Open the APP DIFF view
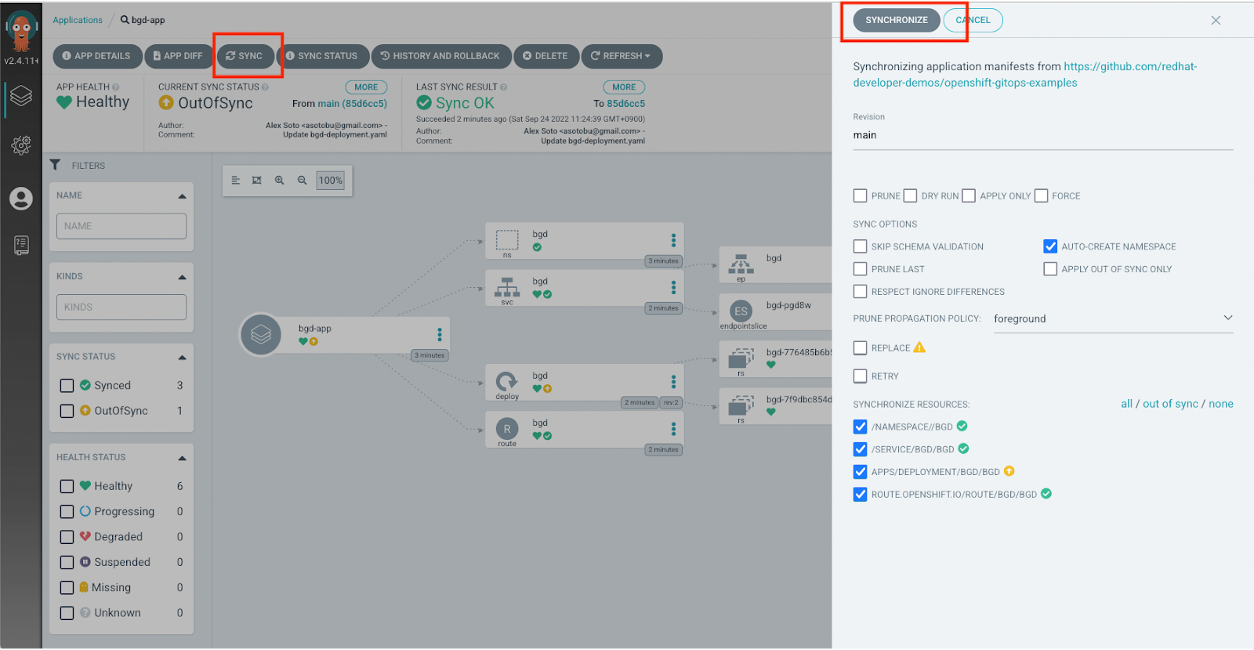The image size is (1254, 650). click(x=180, y=56)
